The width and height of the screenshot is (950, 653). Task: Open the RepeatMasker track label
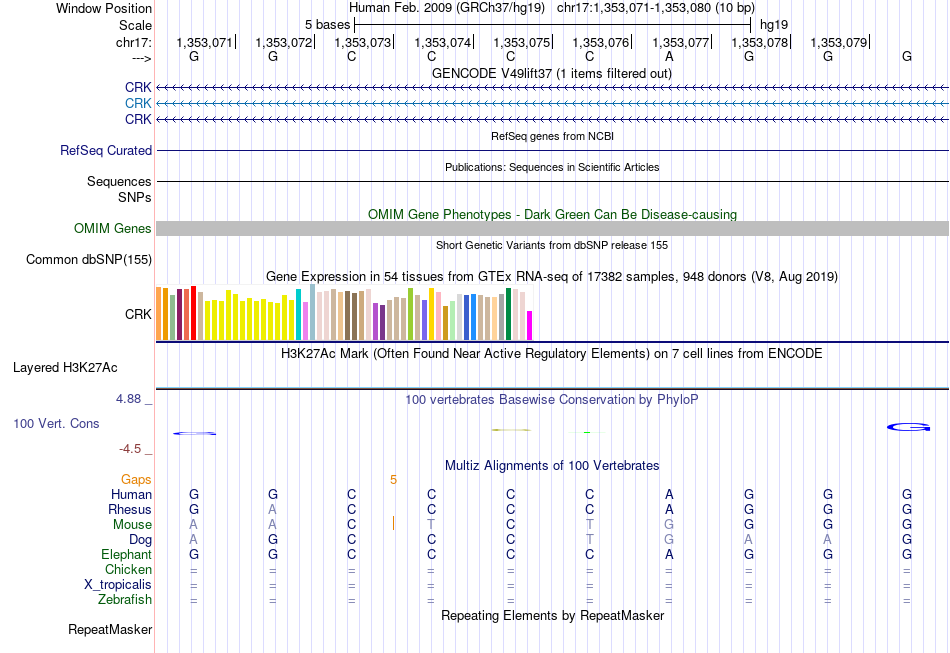[110, 629]
